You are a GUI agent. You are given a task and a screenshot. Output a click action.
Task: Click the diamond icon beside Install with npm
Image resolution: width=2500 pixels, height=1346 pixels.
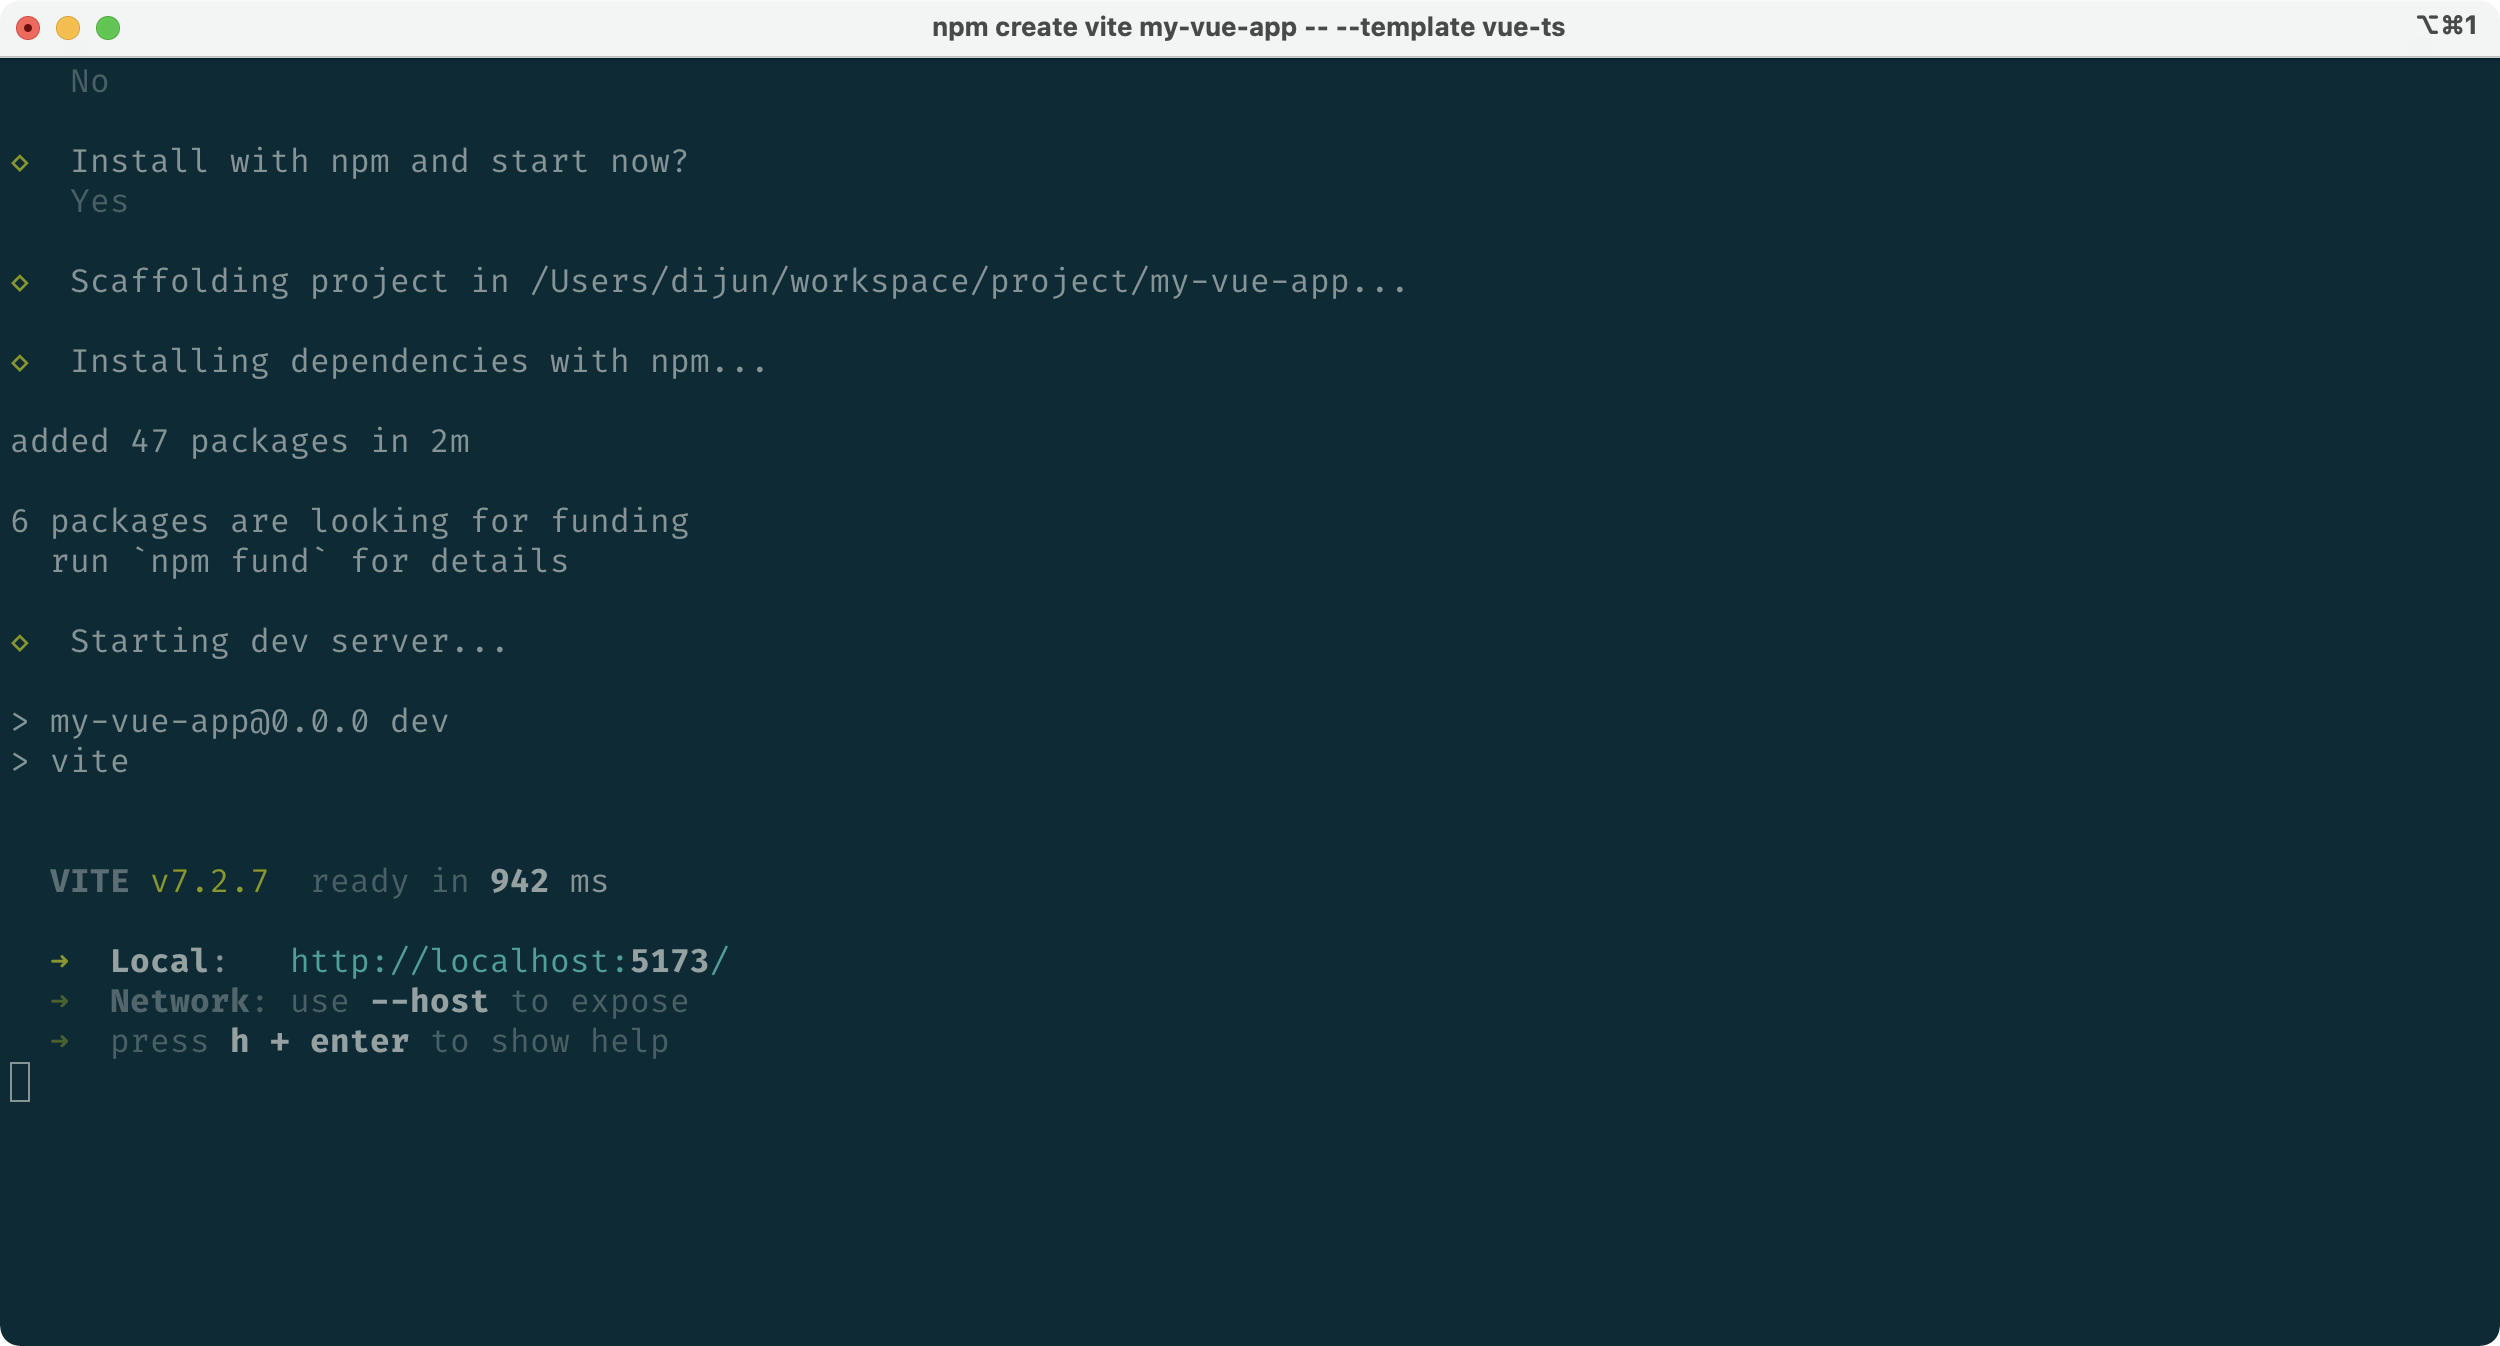click(x=20, y=163)
